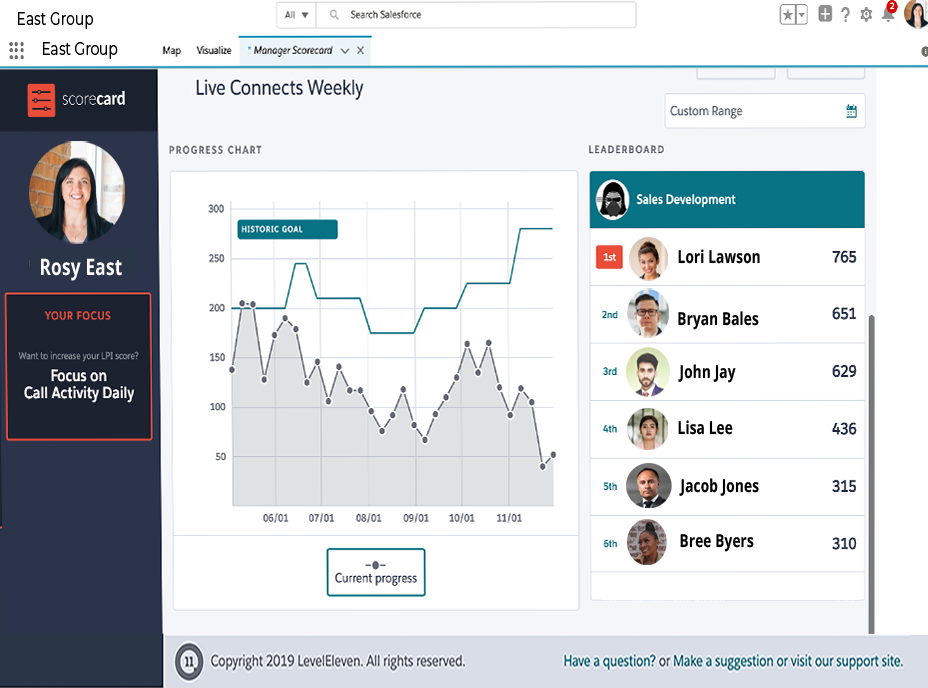Select the name Bryan Bales
928x688 pixels.
coord(717,319)
